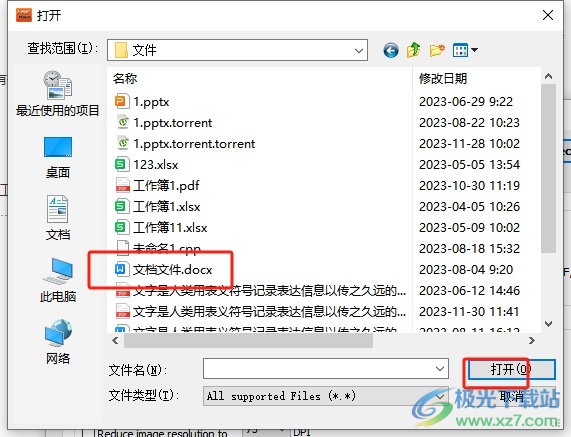Open the 文件类型 All supported Files dropdown

(x=326, y=396)
